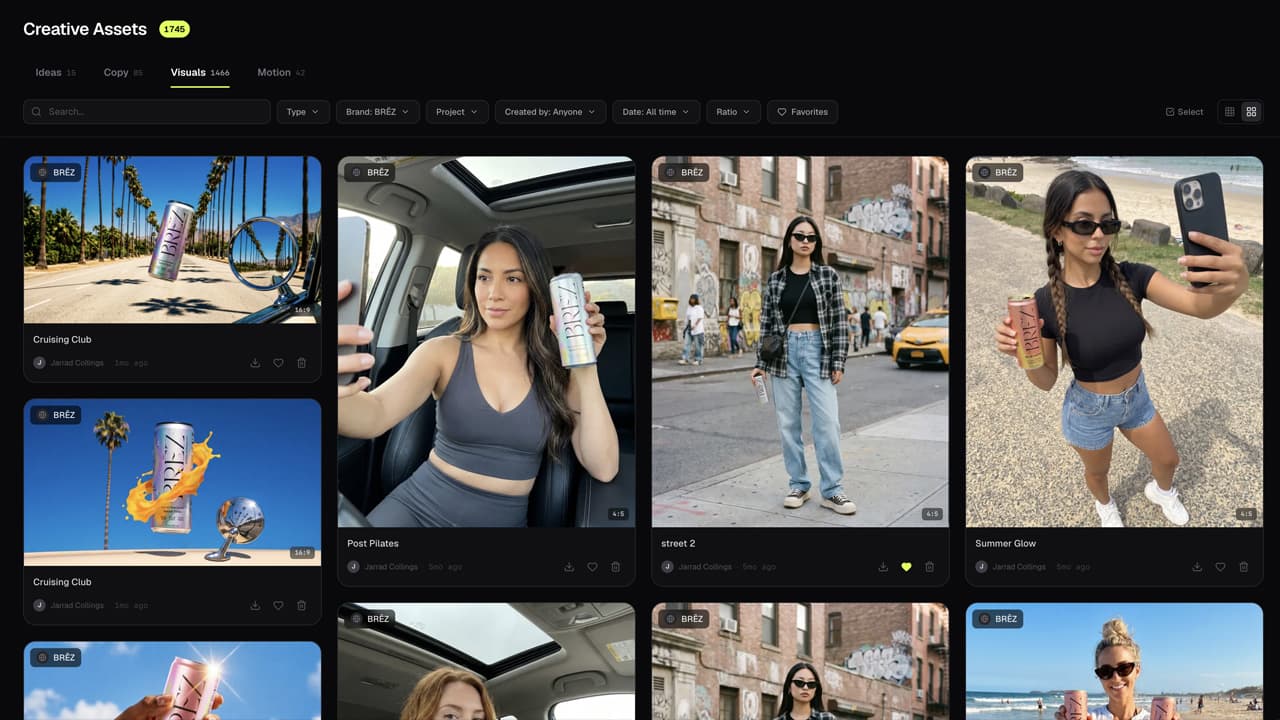Unfavorite the street 2 asset

pyautogui.click(x=906, y=567)
